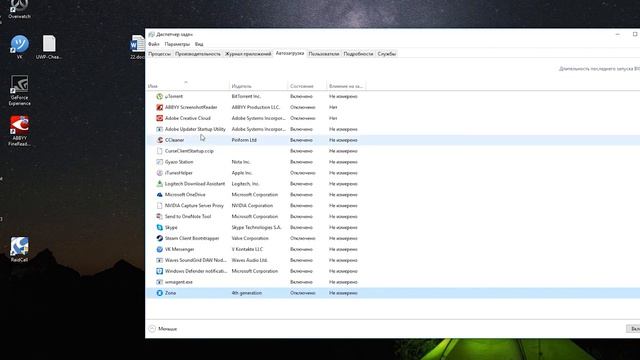Click the wmagent.exe row icon

point(160,282)
